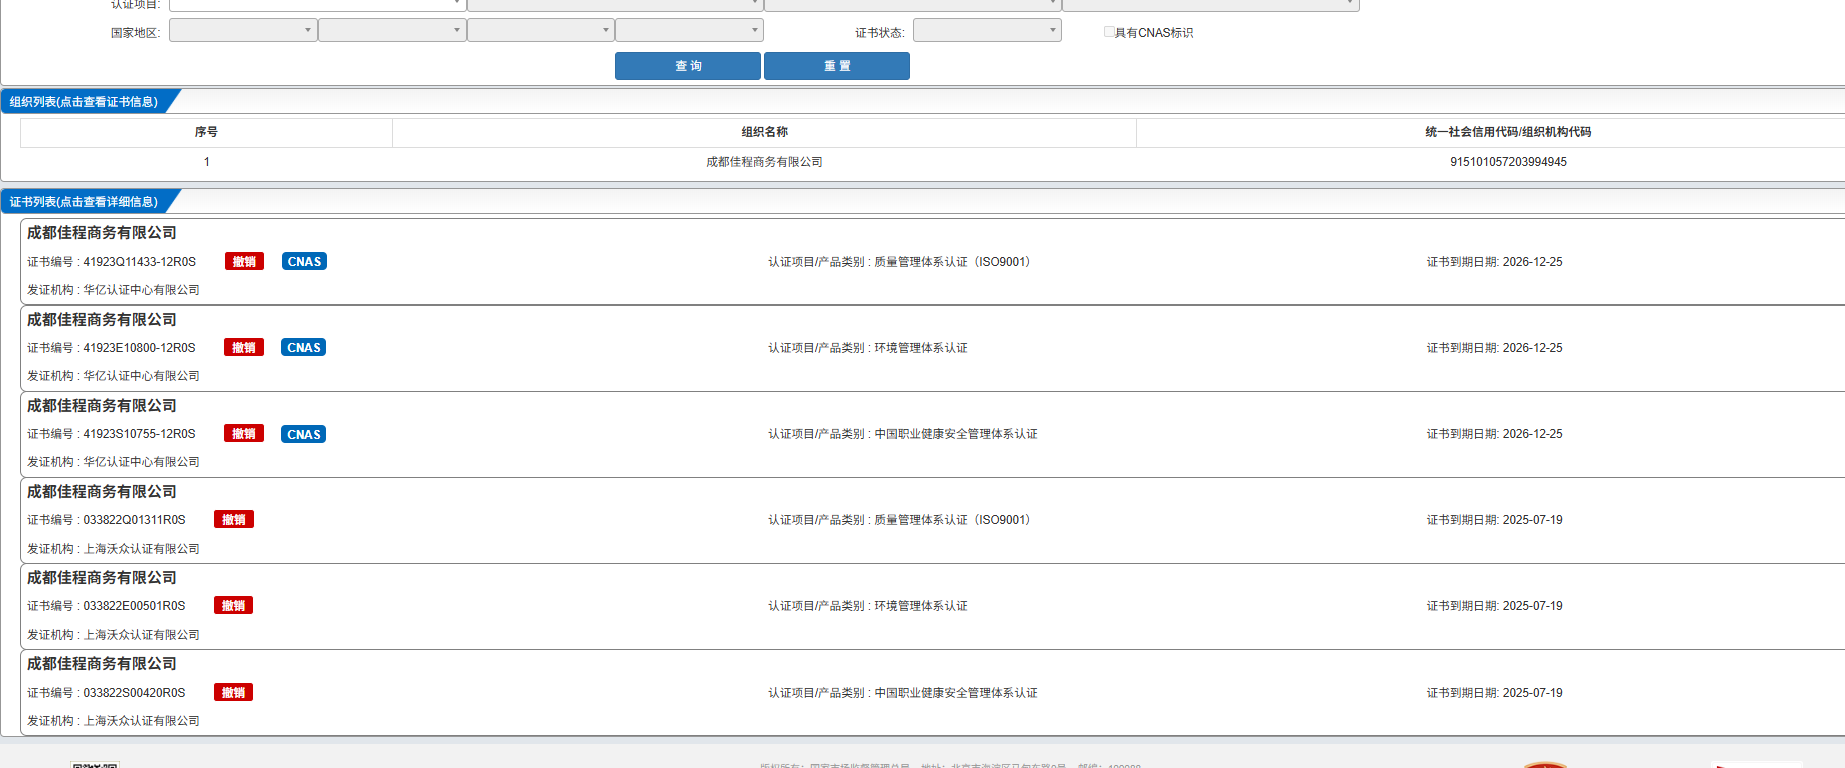Click 质量管理体系认证 (ISO9001) for certificate 033822Q01311R0S

[952, 520]
